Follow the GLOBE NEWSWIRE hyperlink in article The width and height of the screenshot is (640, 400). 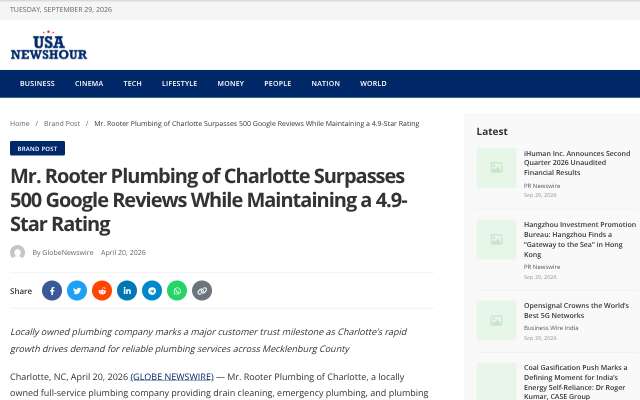point(172,376)
